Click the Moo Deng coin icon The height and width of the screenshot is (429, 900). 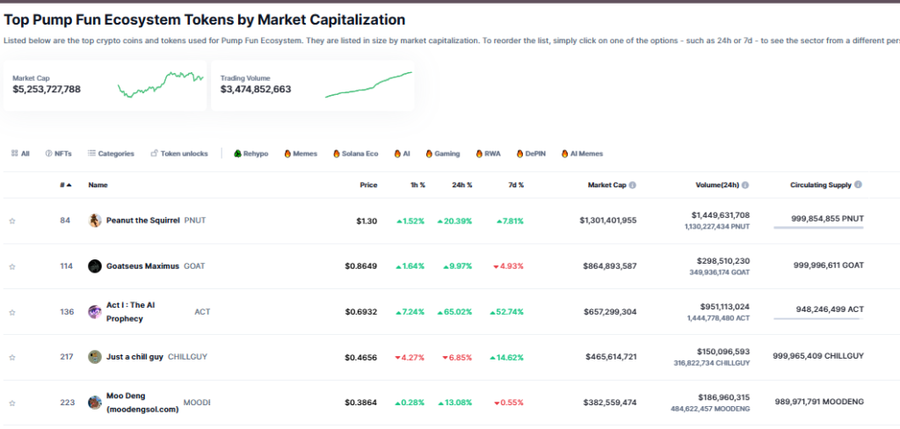[x=95, y=402]
